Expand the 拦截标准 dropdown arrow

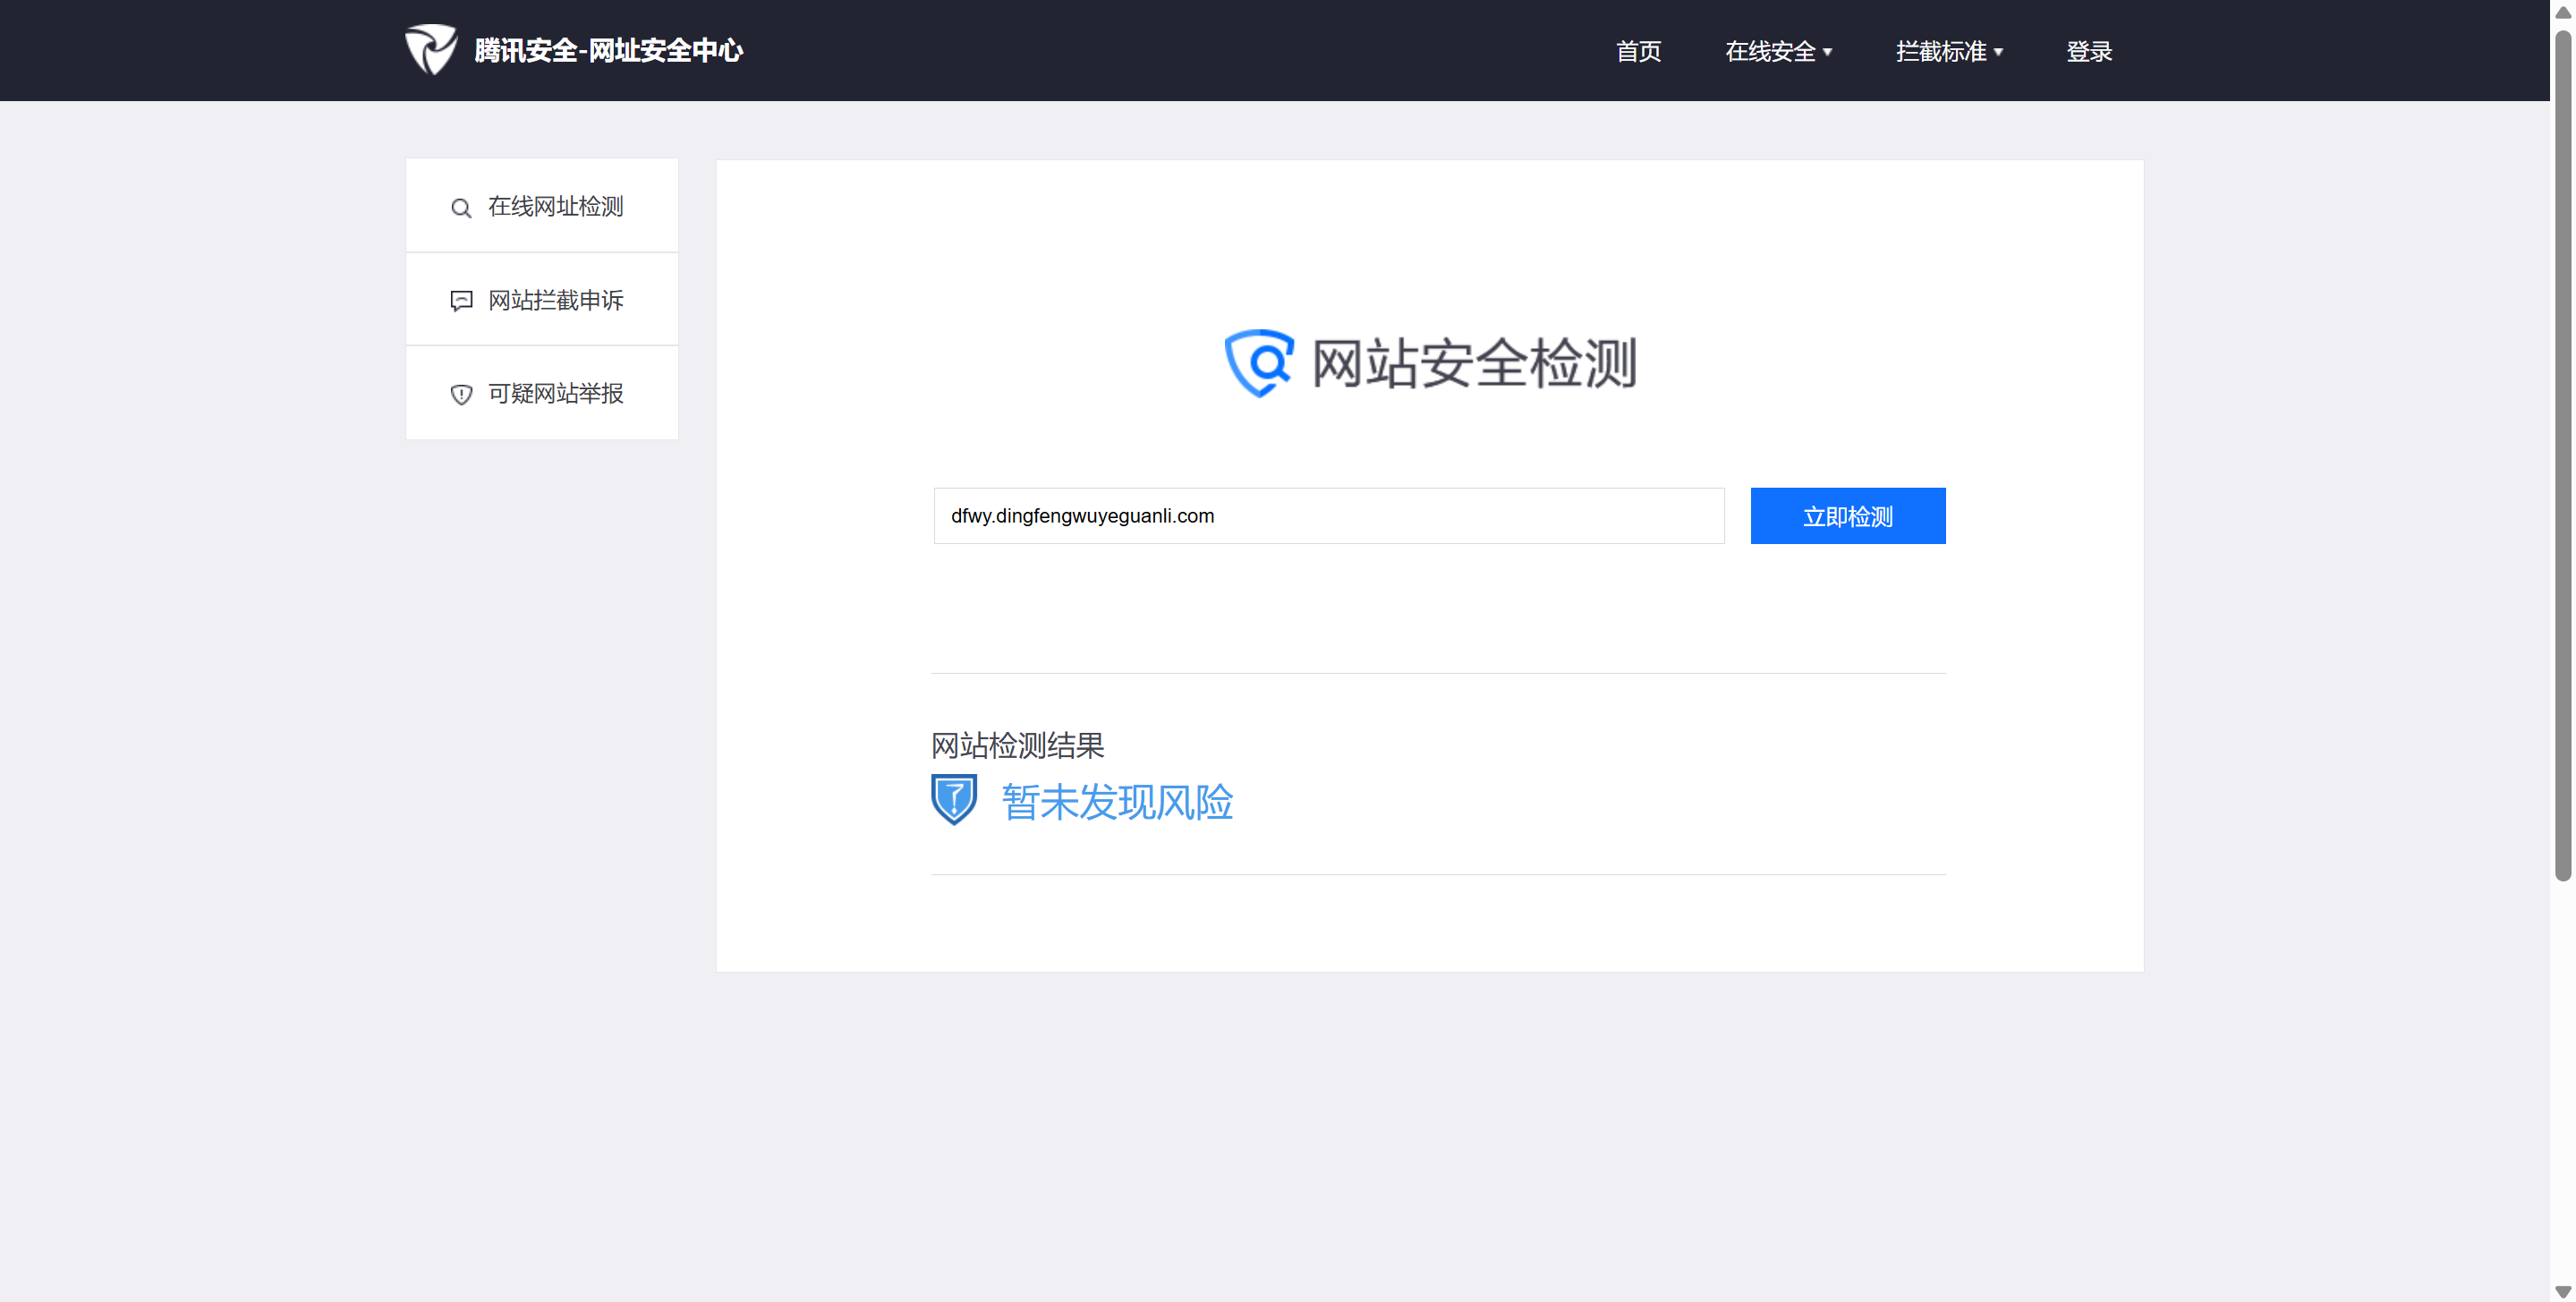1998,52
